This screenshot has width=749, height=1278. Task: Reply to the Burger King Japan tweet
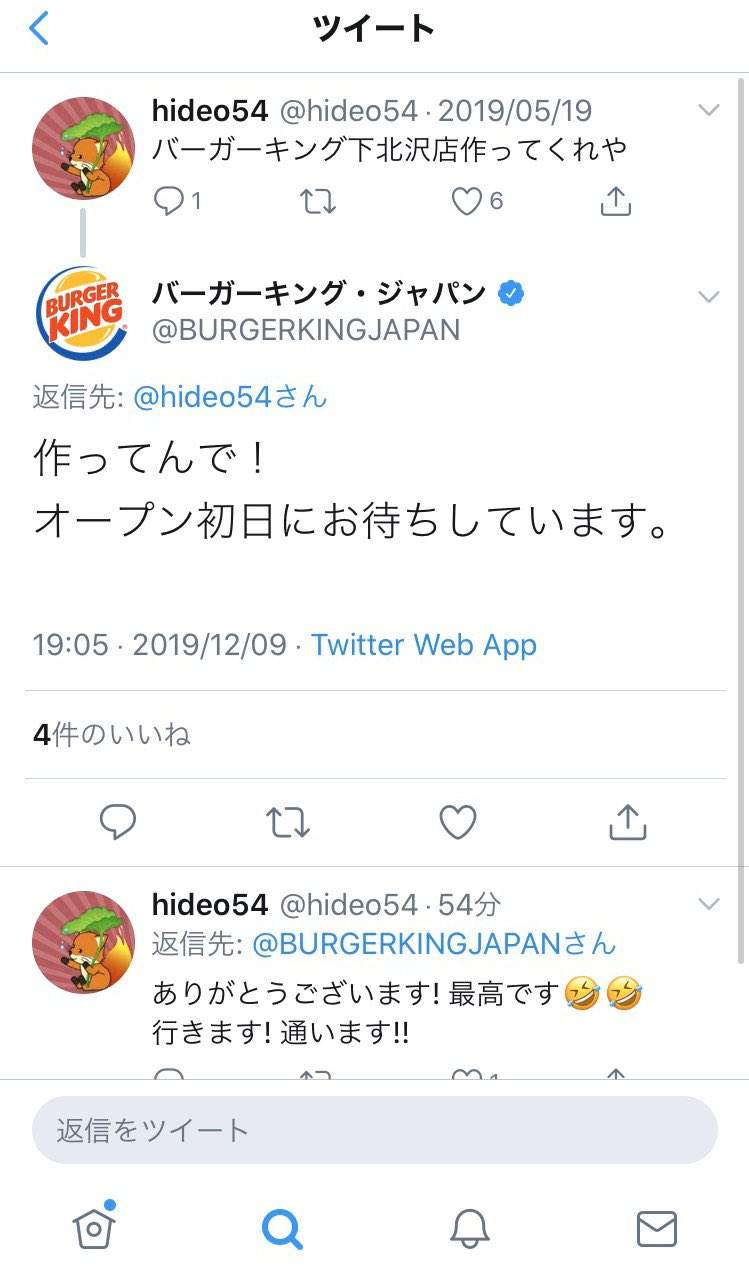point(118,822)
